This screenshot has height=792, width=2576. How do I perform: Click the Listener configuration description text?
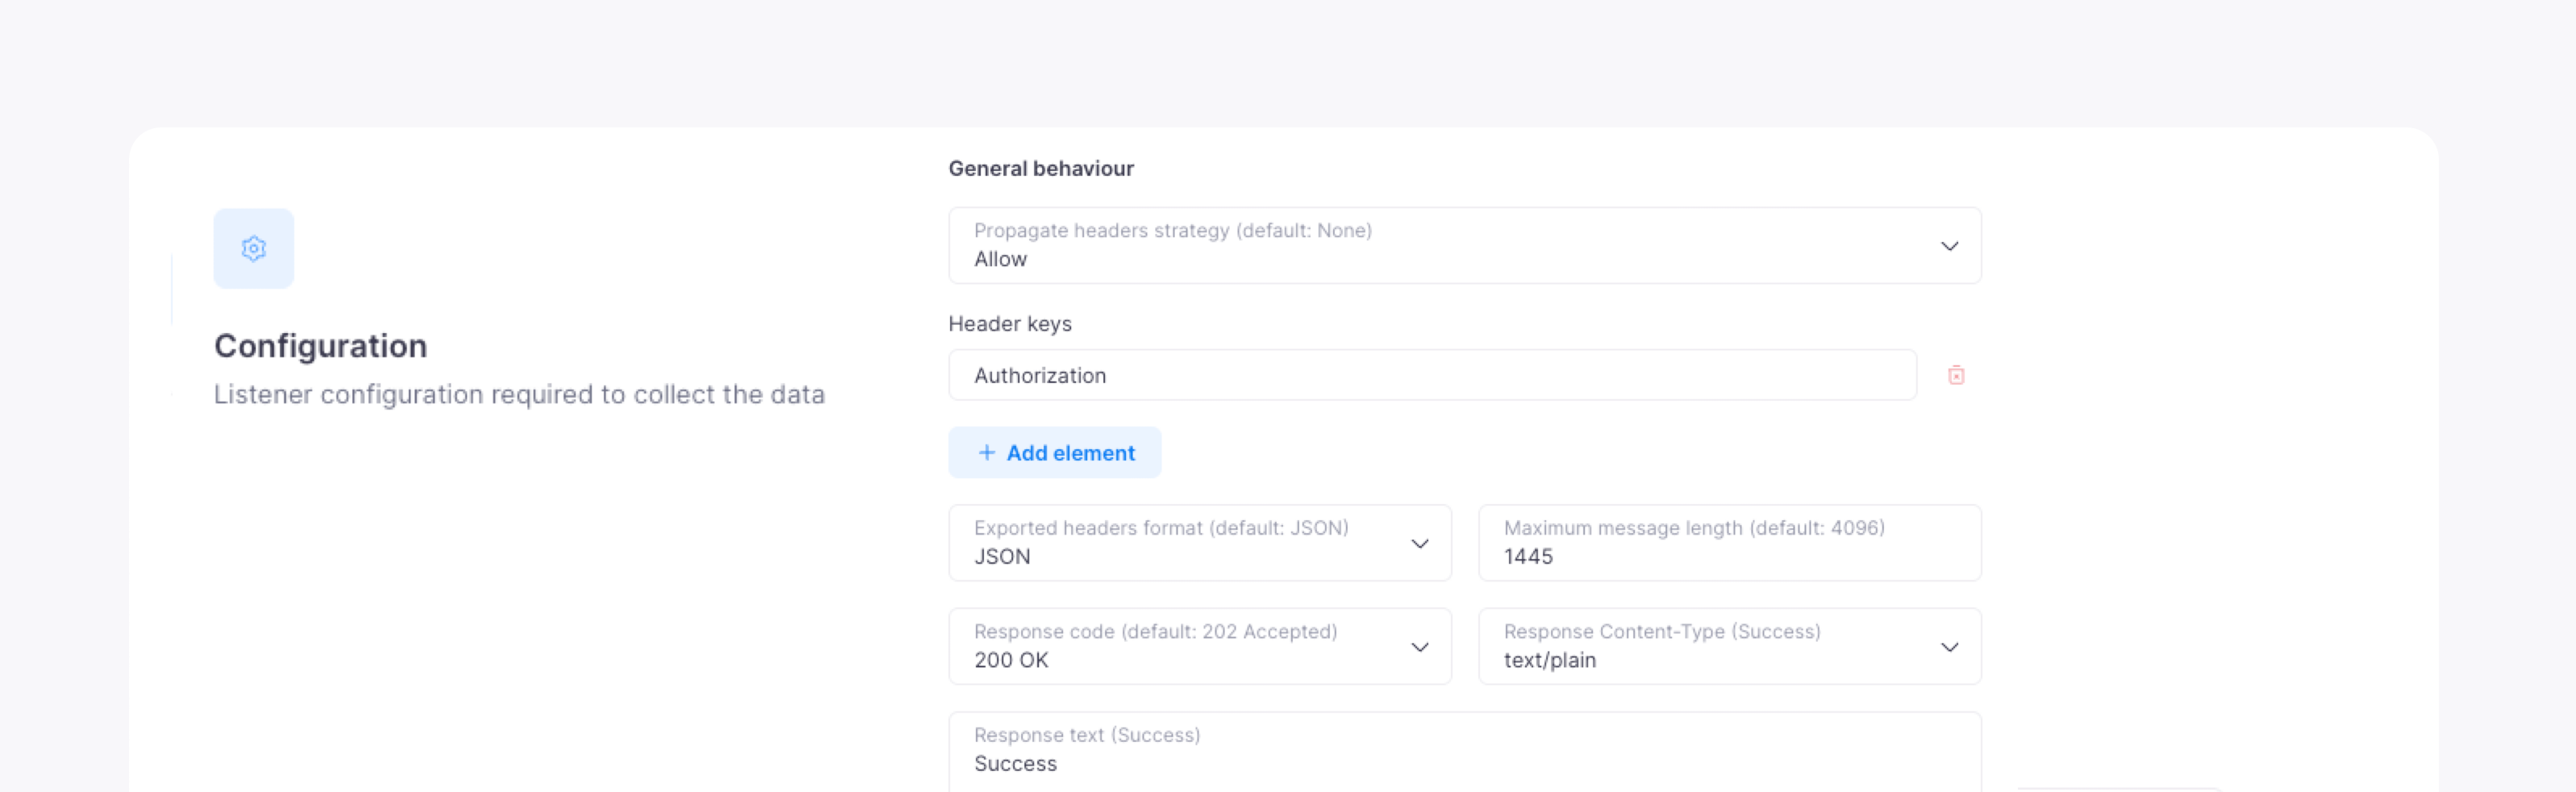point(519,395)
